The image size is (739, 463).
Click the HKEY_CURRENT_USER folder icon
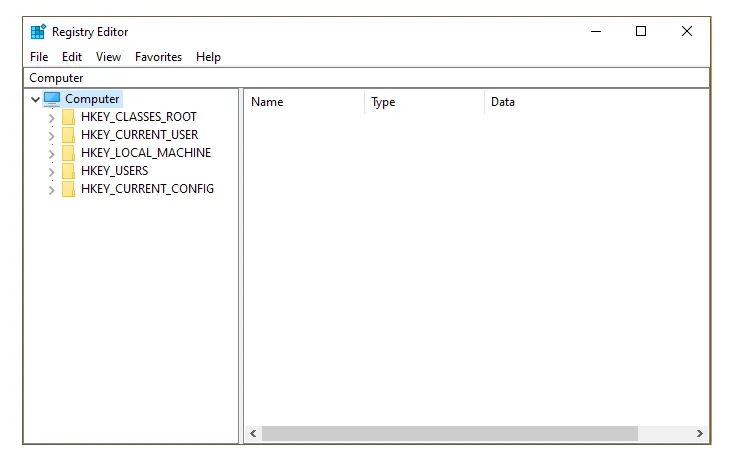click(x=68, y=135)
